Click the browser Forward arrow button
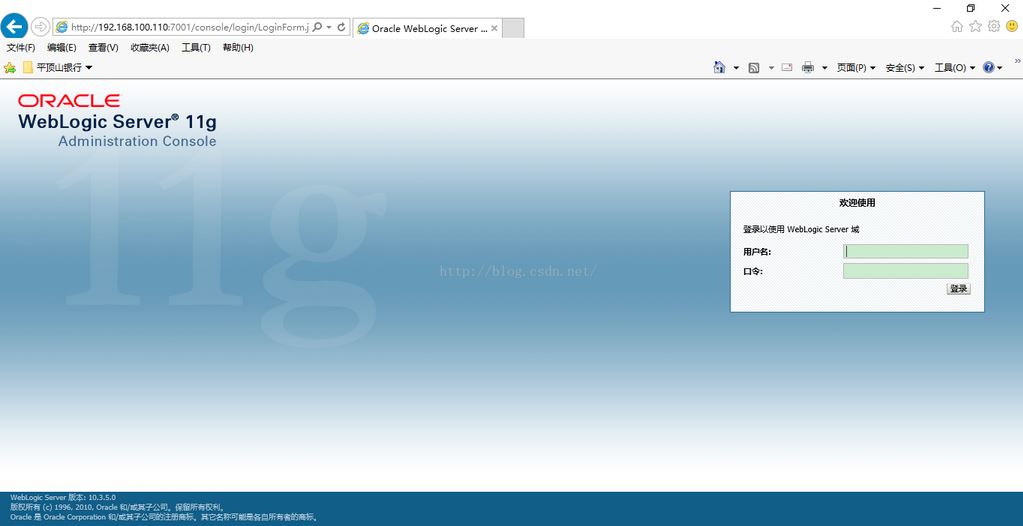Viewport: 1023px width, 526px height. tap(40, 27)
